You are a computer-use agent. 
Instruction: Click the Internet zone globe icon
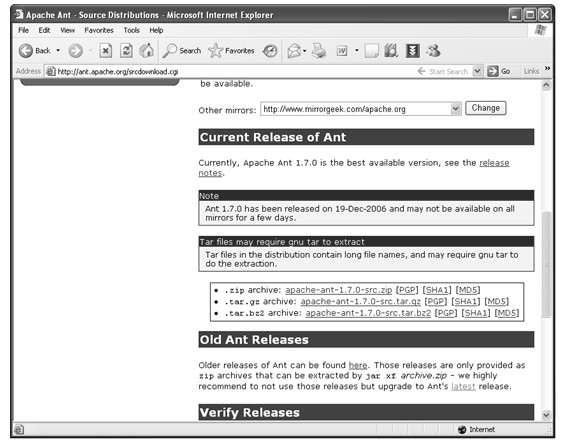tap(462, 429)
